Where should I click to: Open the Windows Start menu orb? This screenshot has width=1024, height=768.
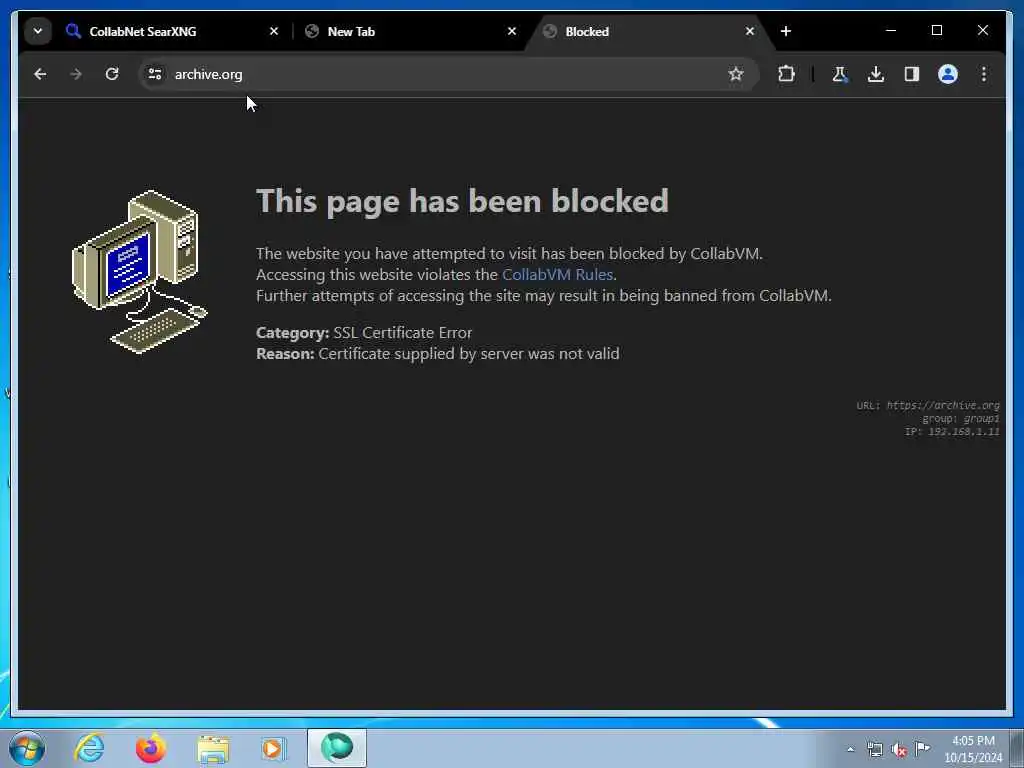click(x=27, y=748)
